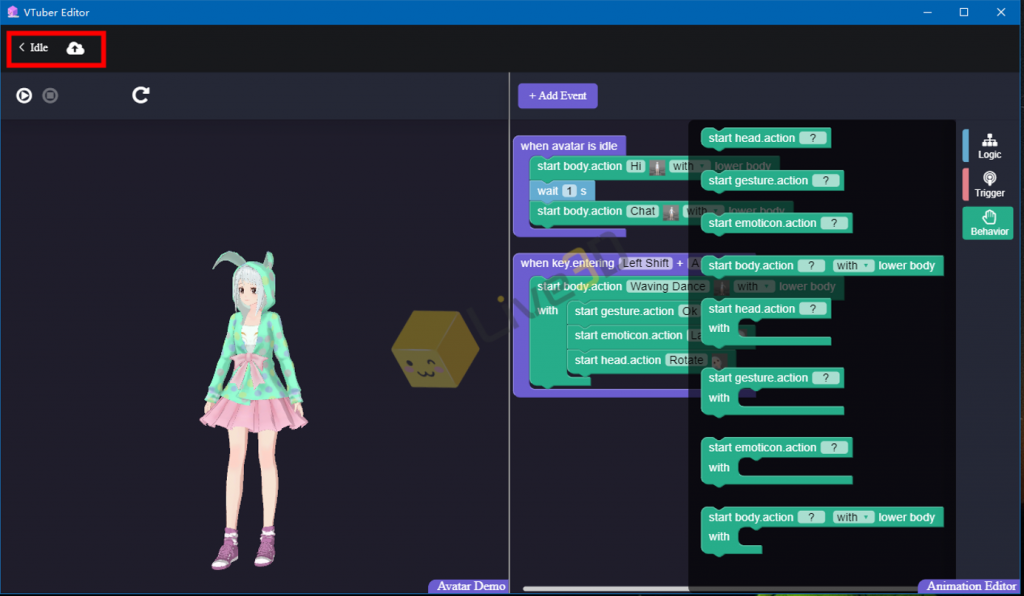Click the wait value 1 field
Image resolution: width=1024 pixels, height=596 pixels.
(x=569, y=191)
